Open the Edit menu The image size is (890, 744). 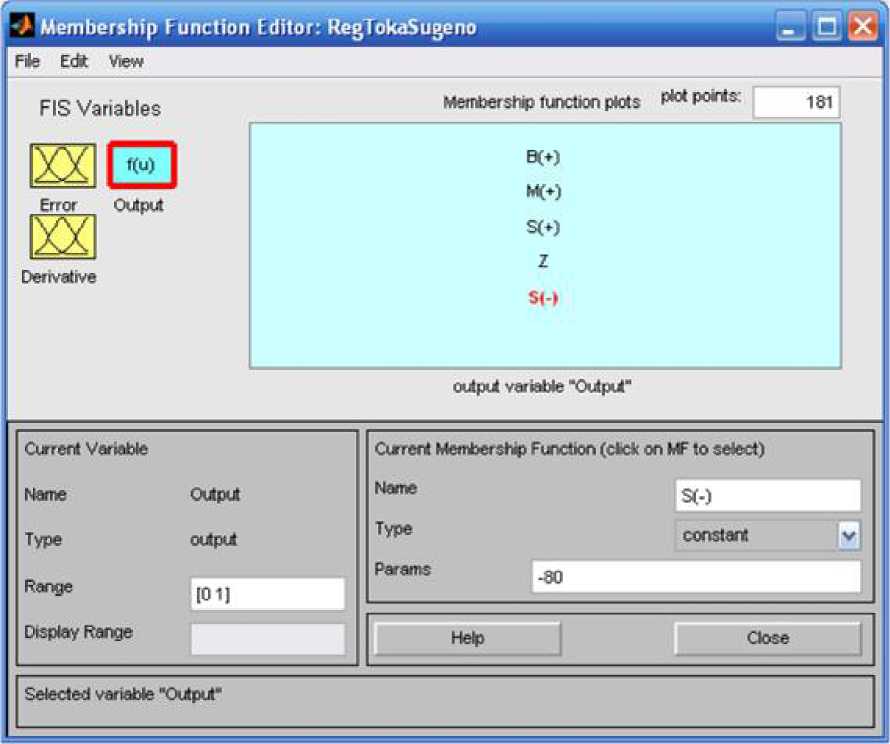pos(74,61)
